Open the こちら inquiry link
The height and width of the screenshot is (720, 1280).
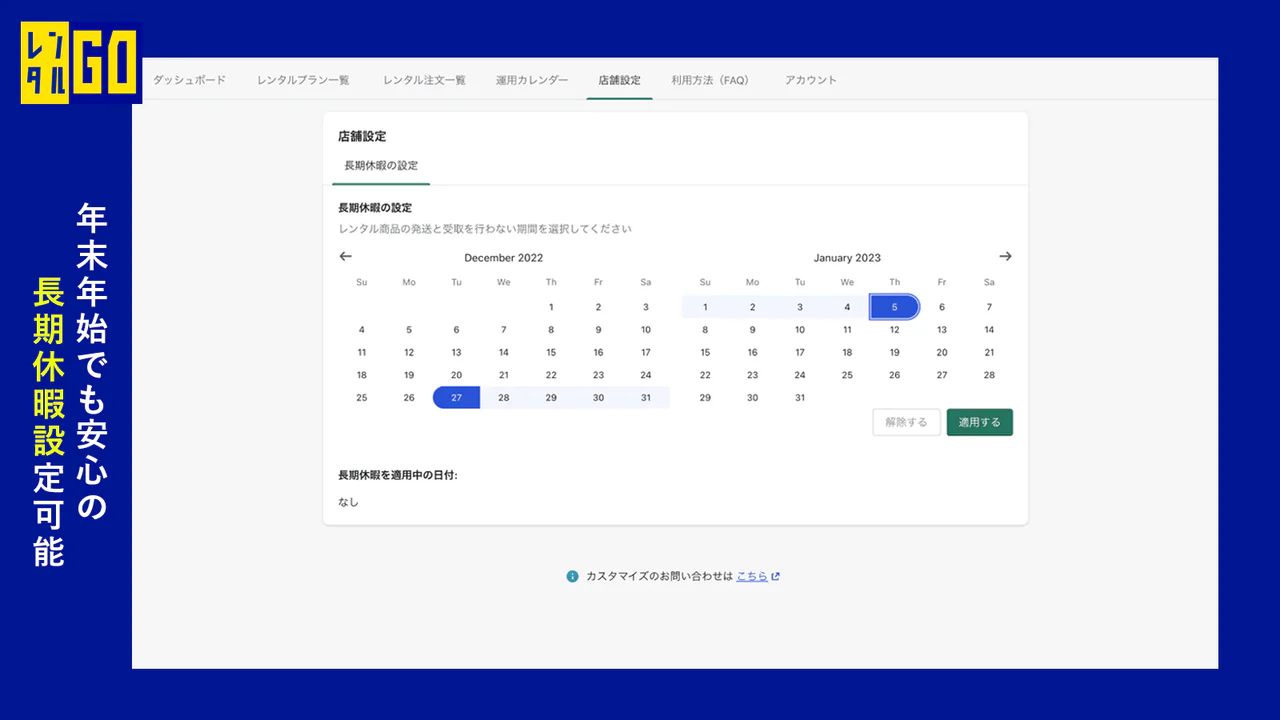pos(752,576)
